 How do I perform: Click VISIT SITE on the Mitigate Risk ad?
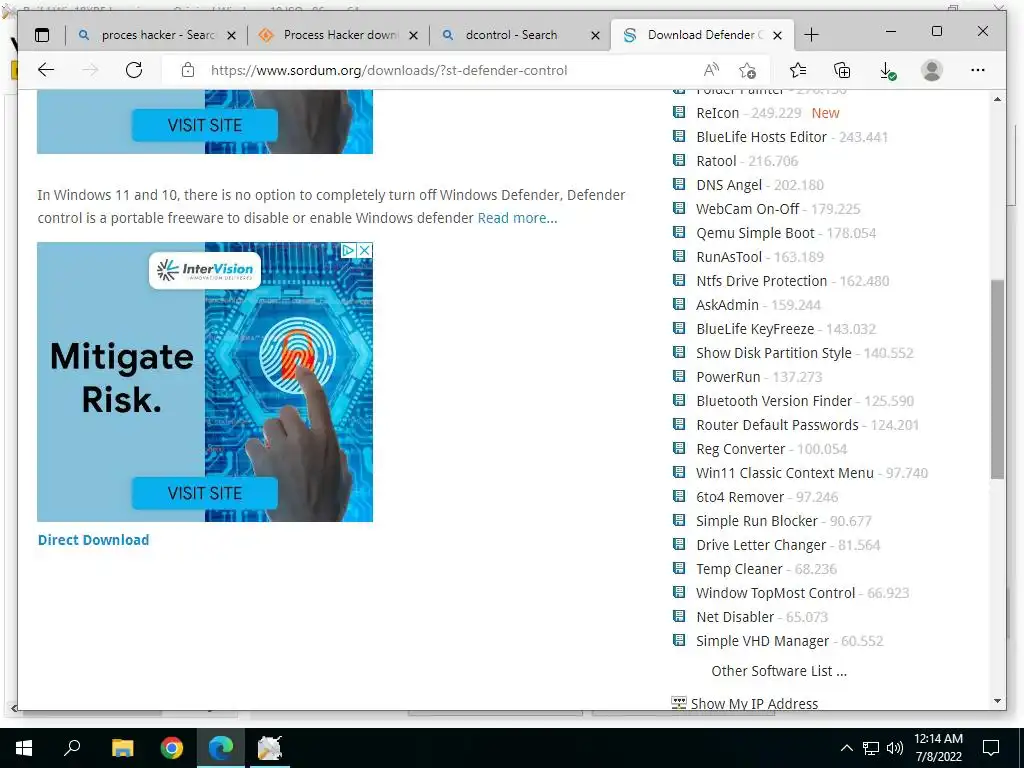[204, 493]
